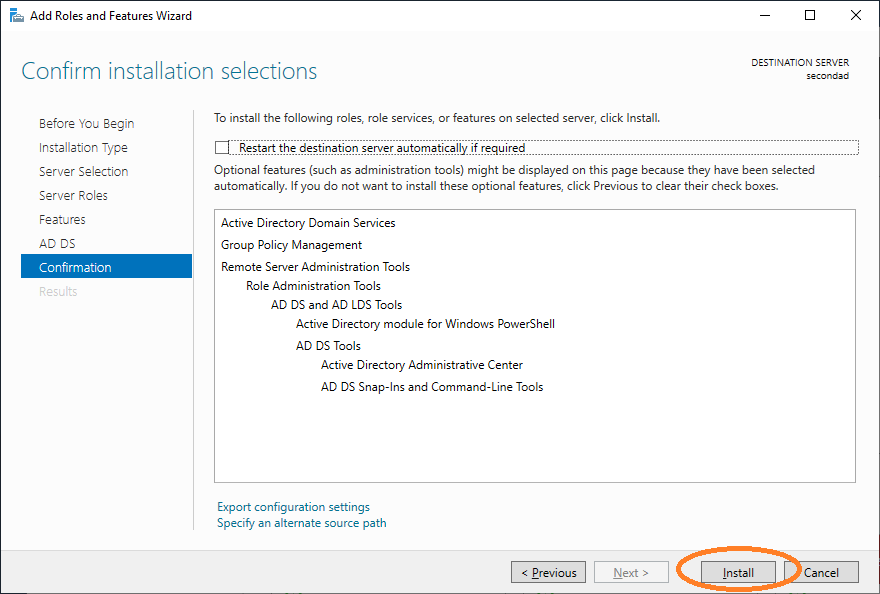
Task: Click the wizard icon in title bar
Action: click(x=16, y=15)
